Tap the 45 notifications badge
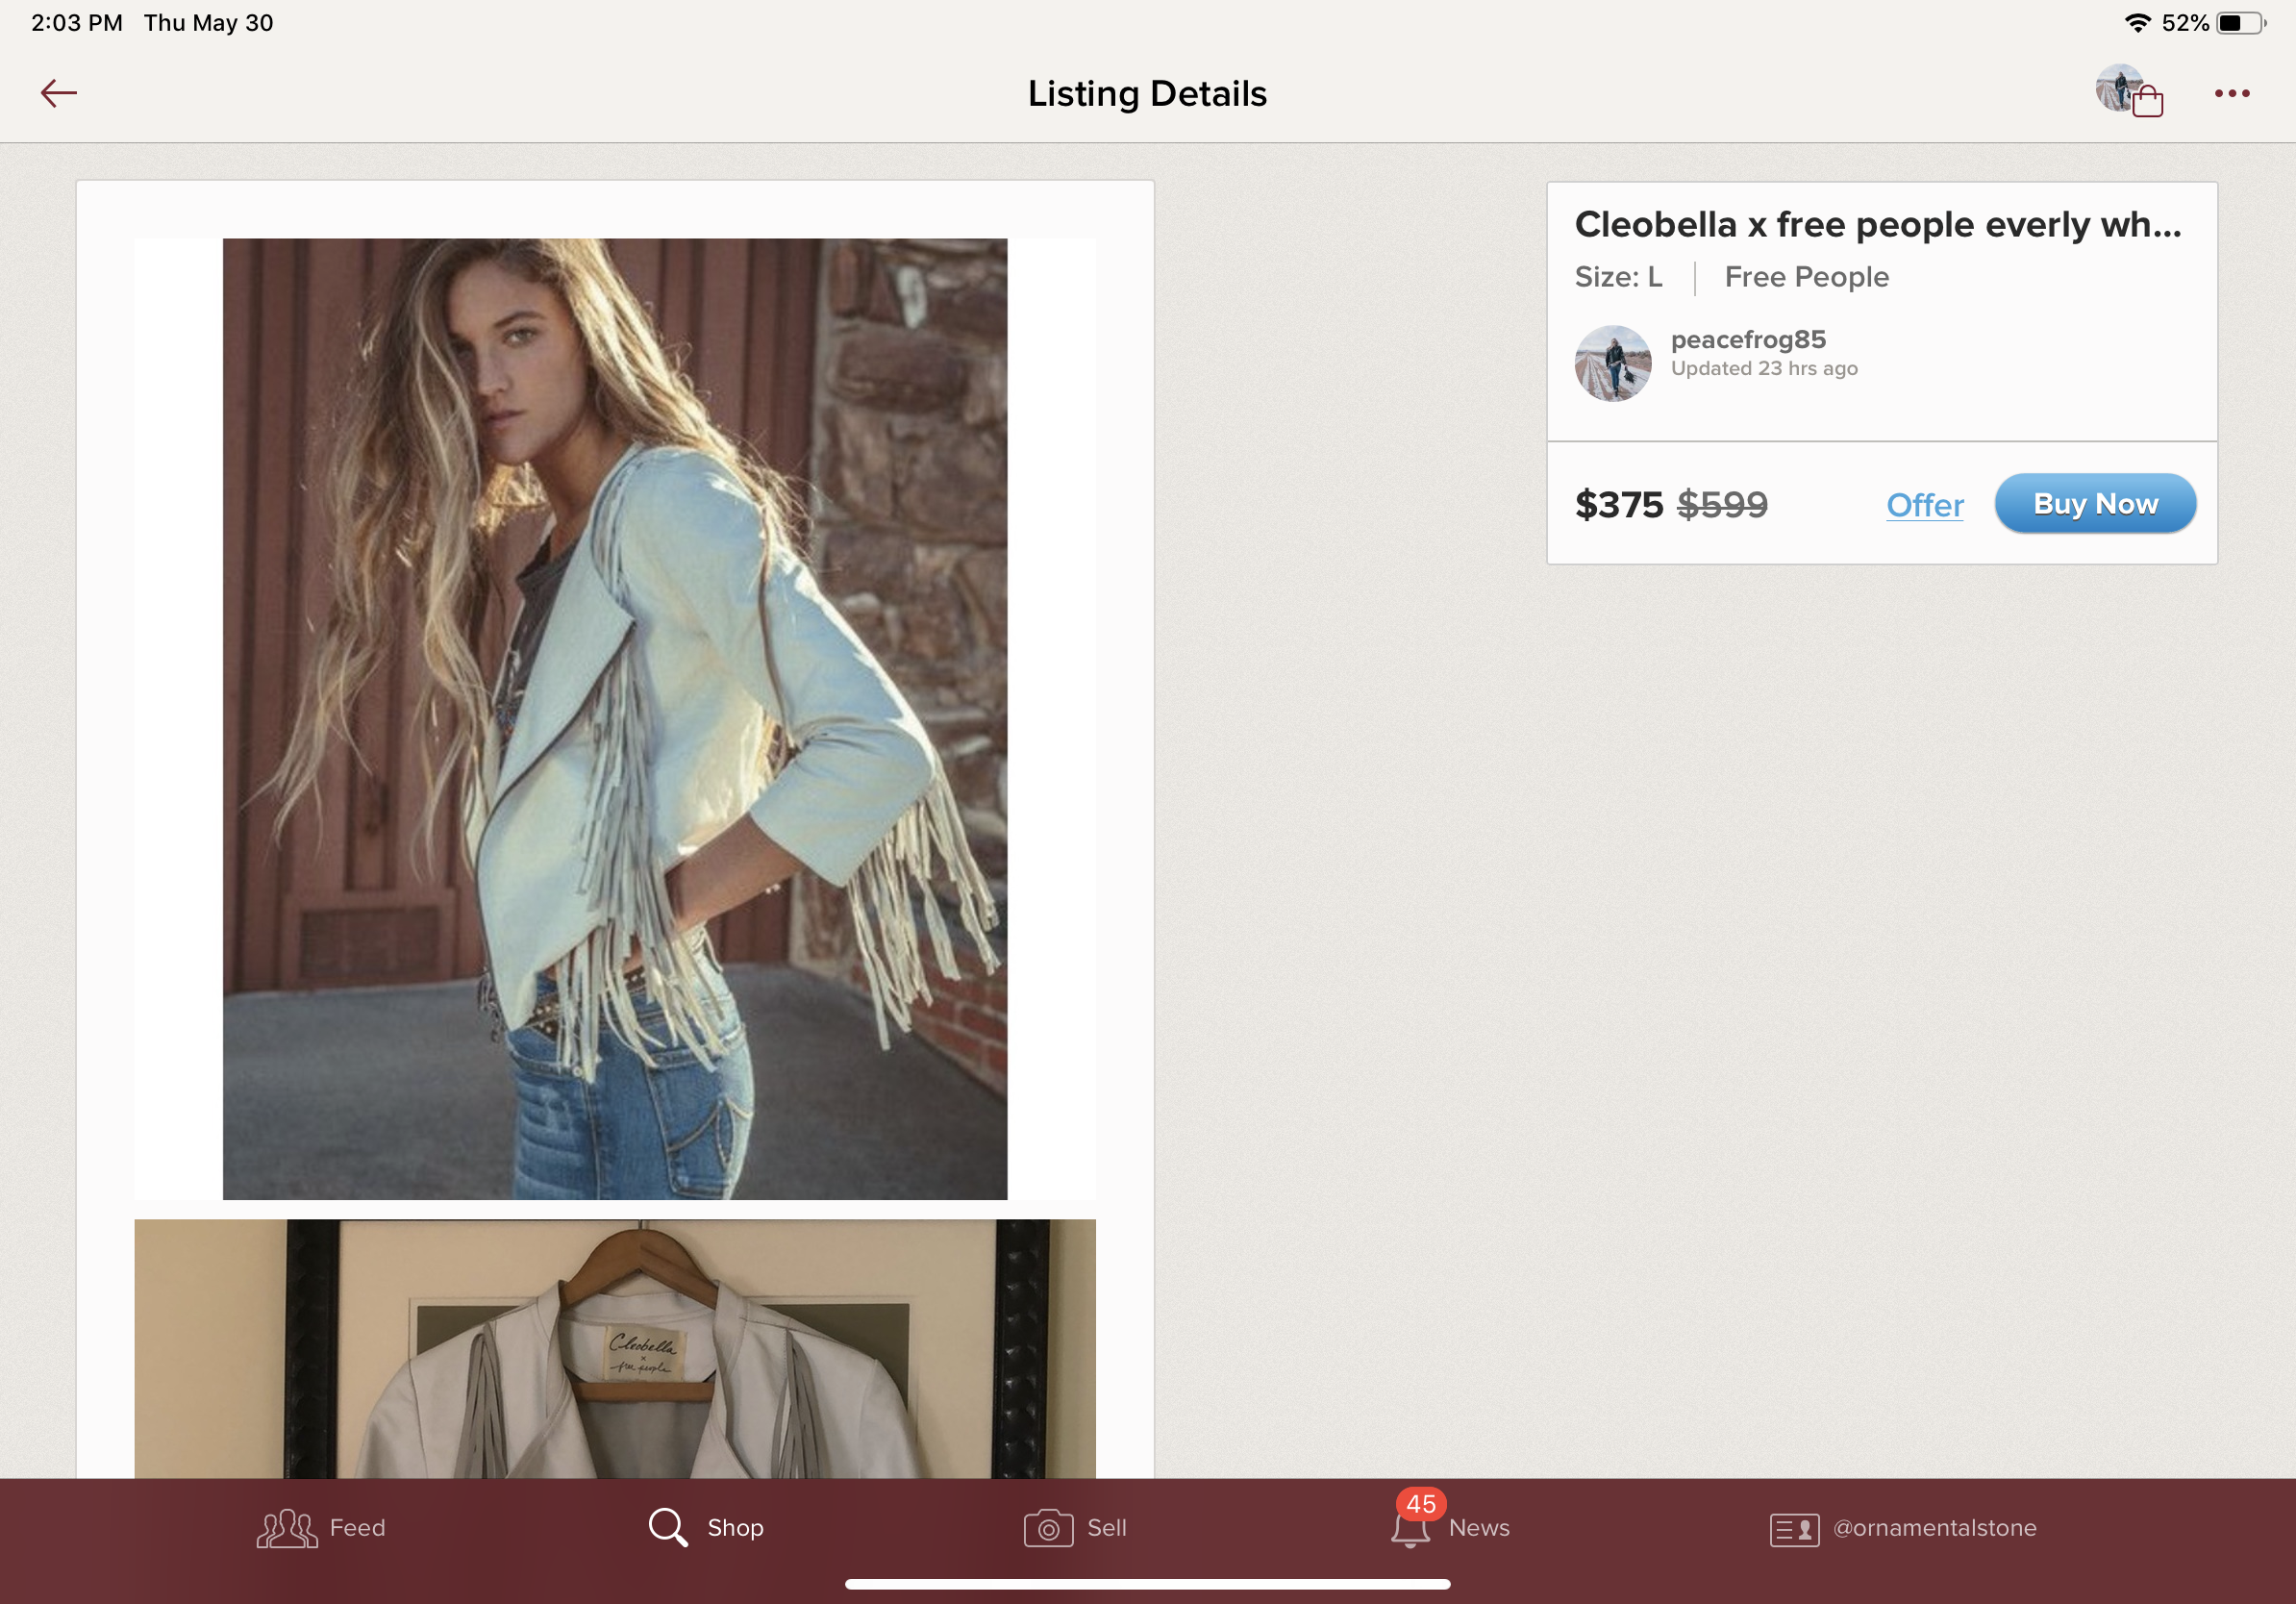 pyautogui.click(x=1421, y=1504)
